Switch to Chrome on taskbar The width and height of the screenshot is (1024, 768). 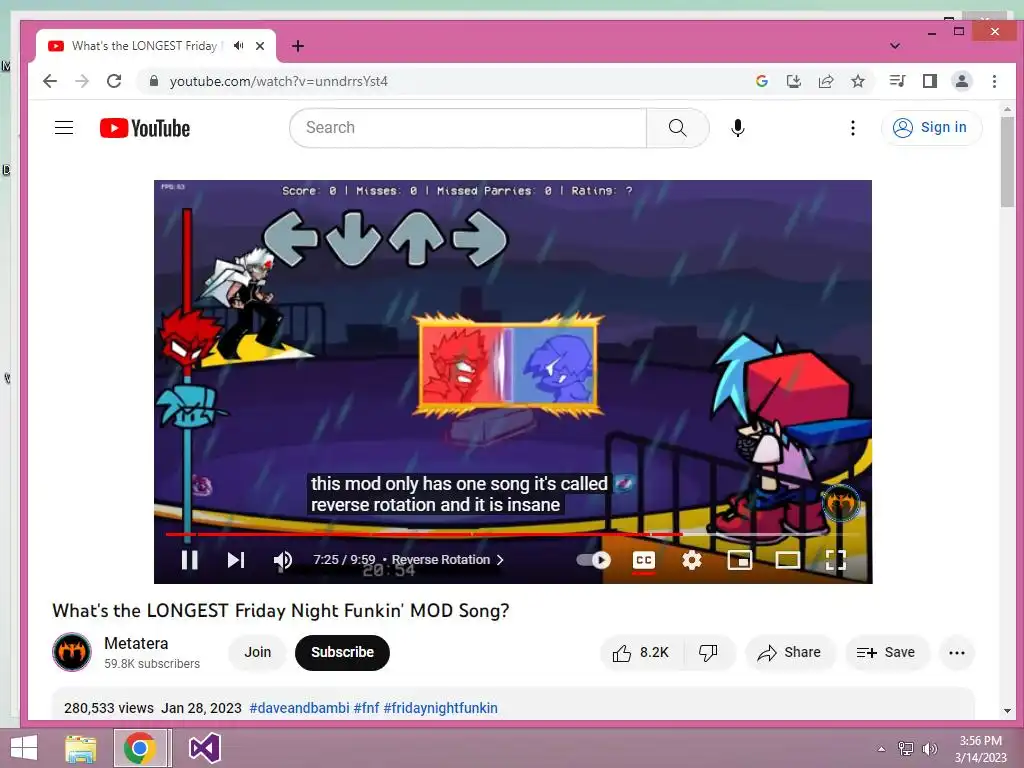pyautogui.click(x=139, y=748)
